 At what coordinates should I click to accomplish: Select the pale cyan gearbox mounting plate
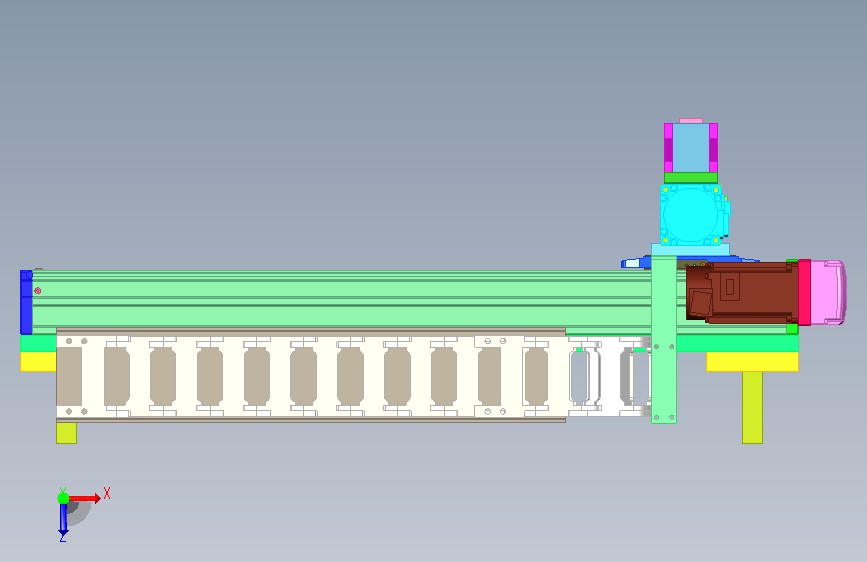(x=691, y=250)
